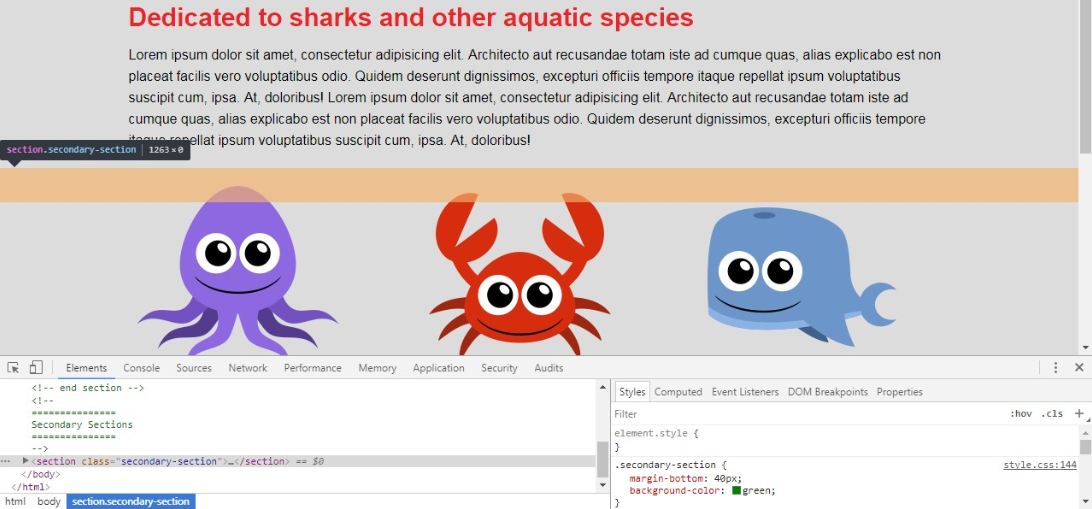This screenshot has width=1092, height=509.
Task: Open the style.css:144 source link
Action: 1040,465
